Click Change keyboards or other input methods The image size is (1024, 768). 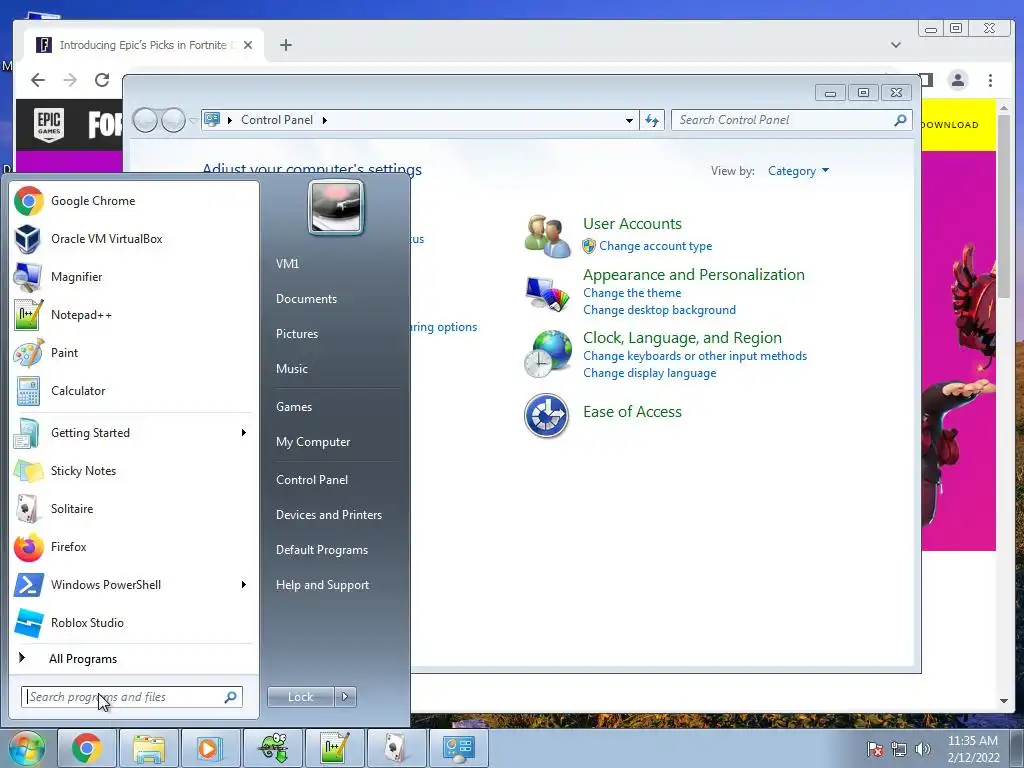(x=695, y=356)
